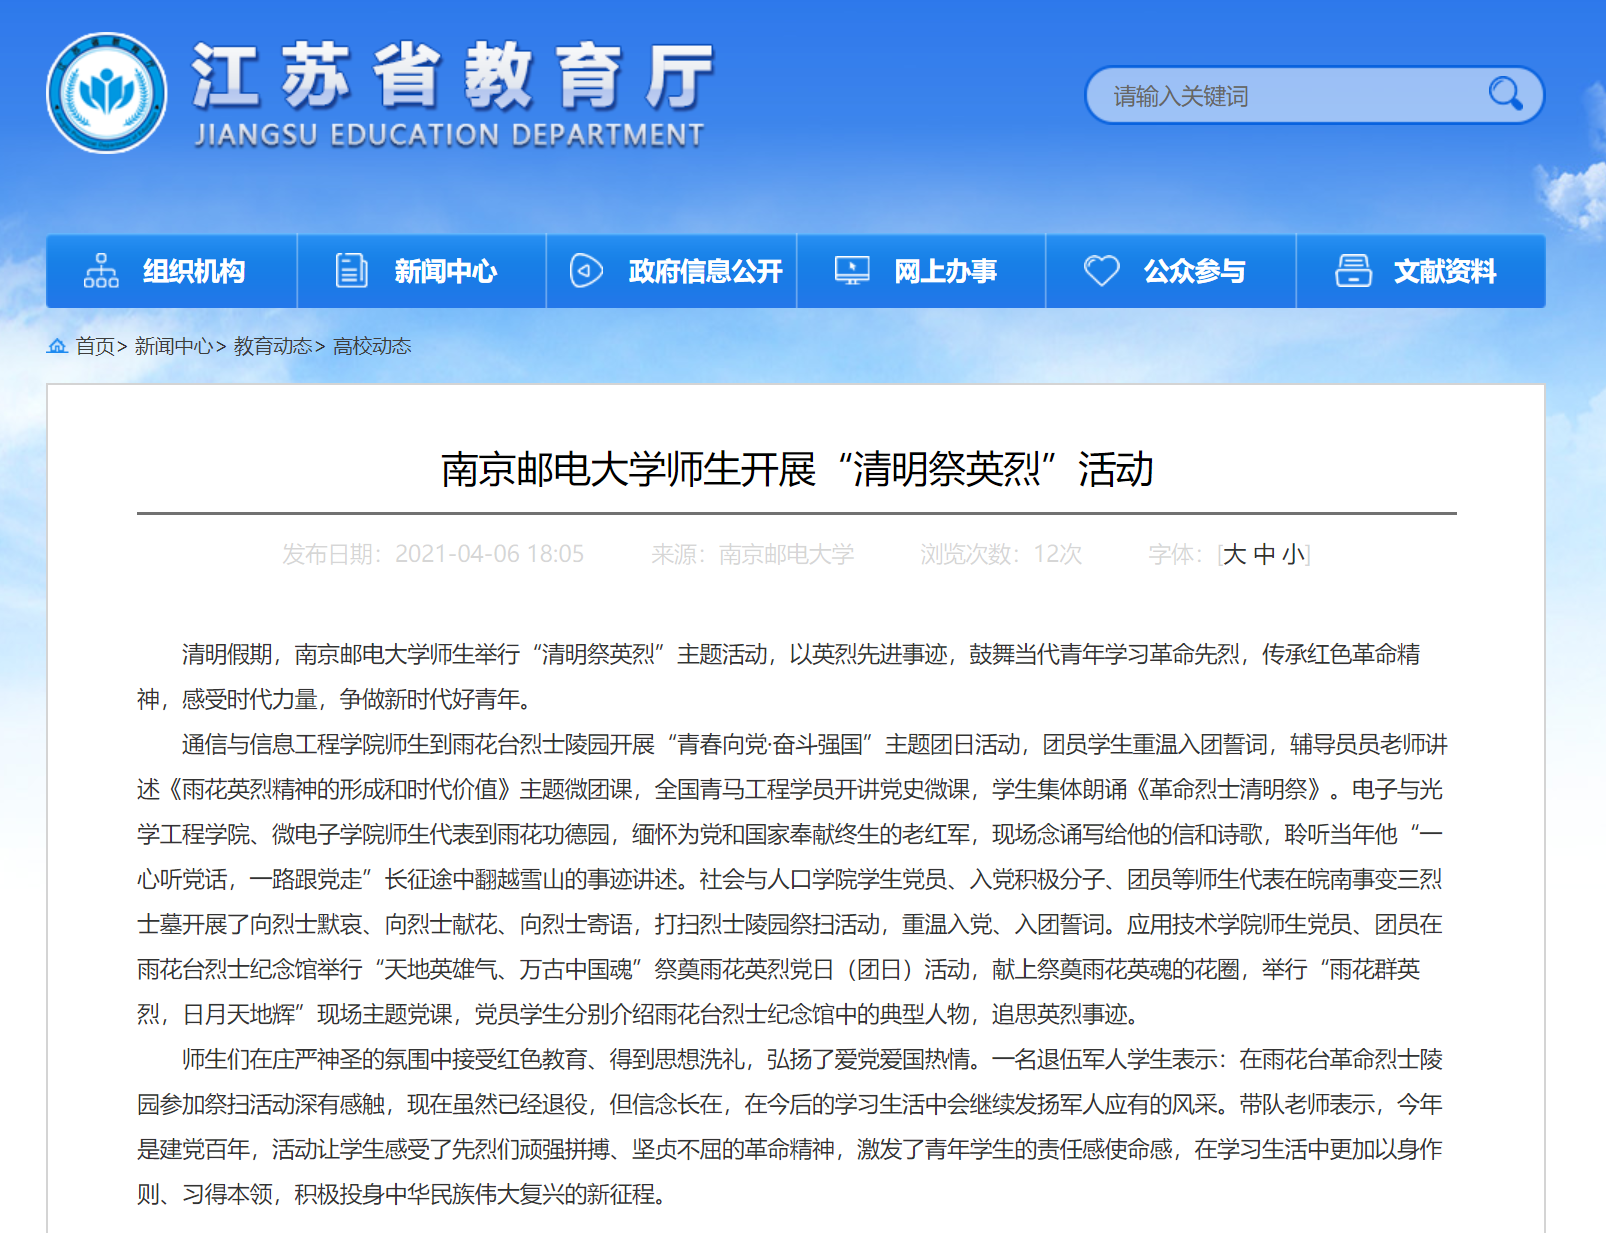1606x1233 pixels.
Task: Open the 文献资料 menu item
Action: click(1445, 271)
